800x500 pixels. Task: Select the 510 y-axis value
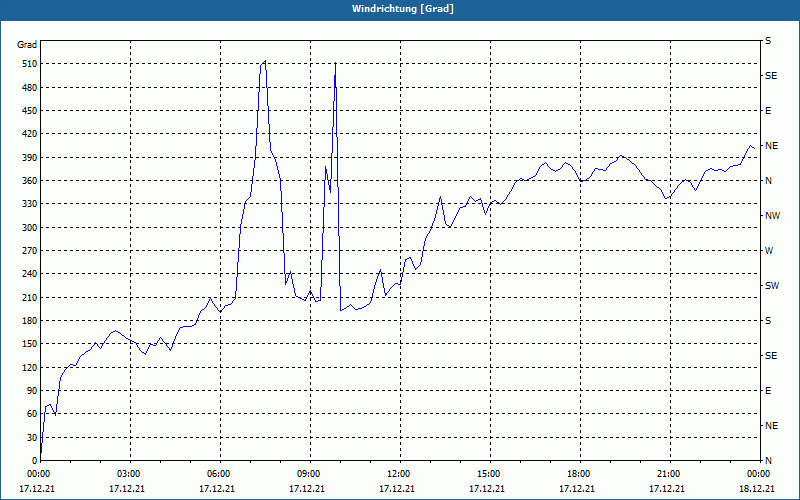pyautogui.click(x=30, y=64)
